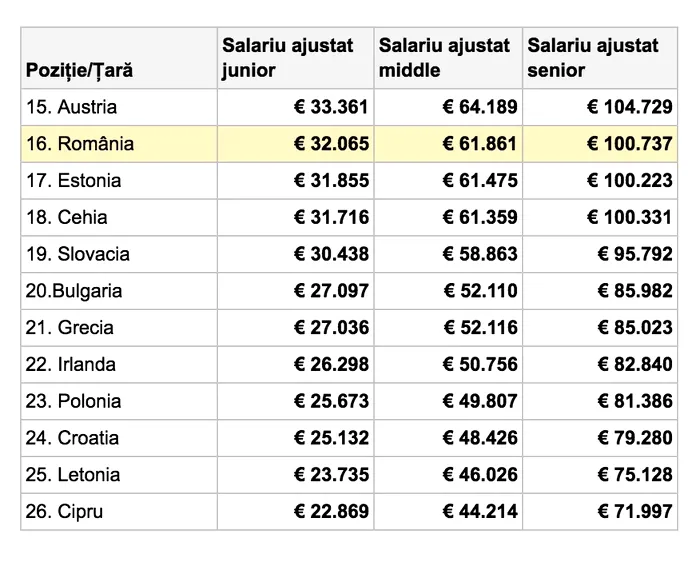This screenshot has width=700, height=566.
Task: Click the 20.Bulgaria country cell
Action: [x=74, y=291]
